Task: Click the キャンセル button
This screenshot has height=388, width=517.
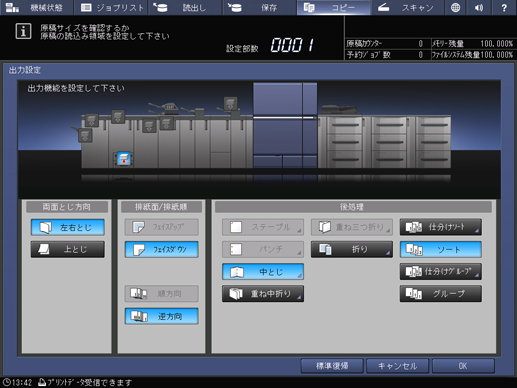Action: 397,366
